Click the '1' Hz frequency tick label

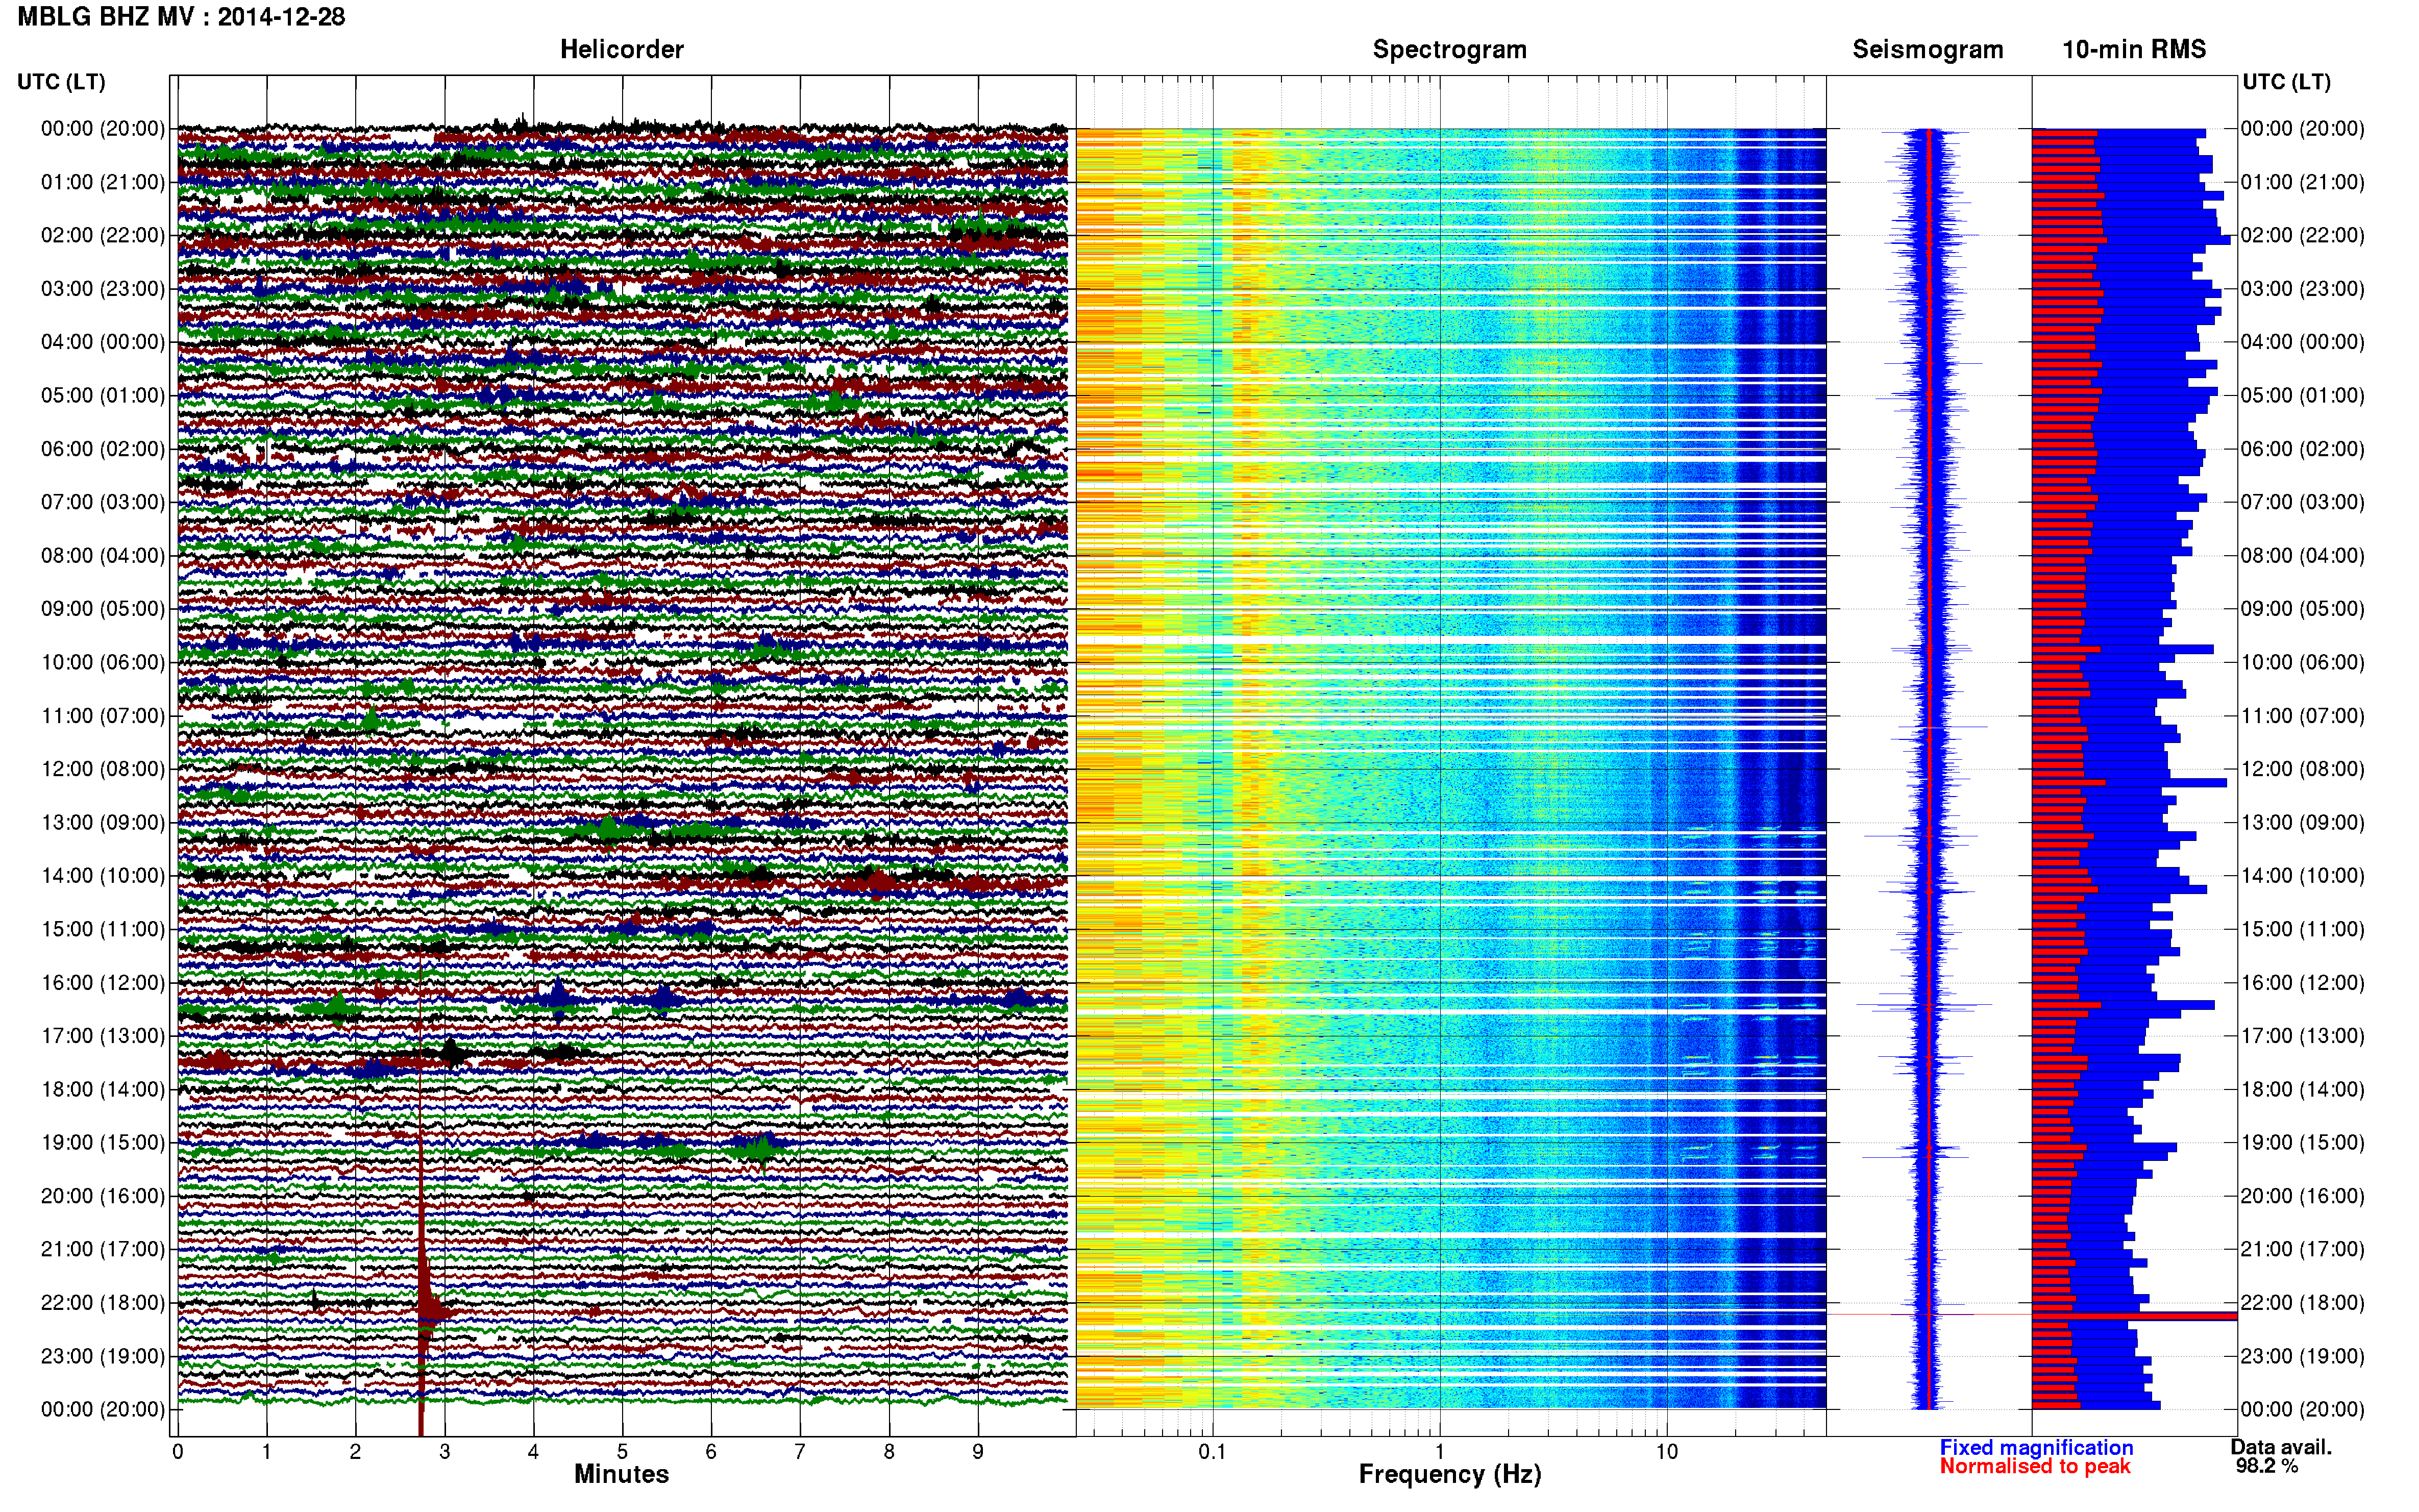coord(1440,1452)
